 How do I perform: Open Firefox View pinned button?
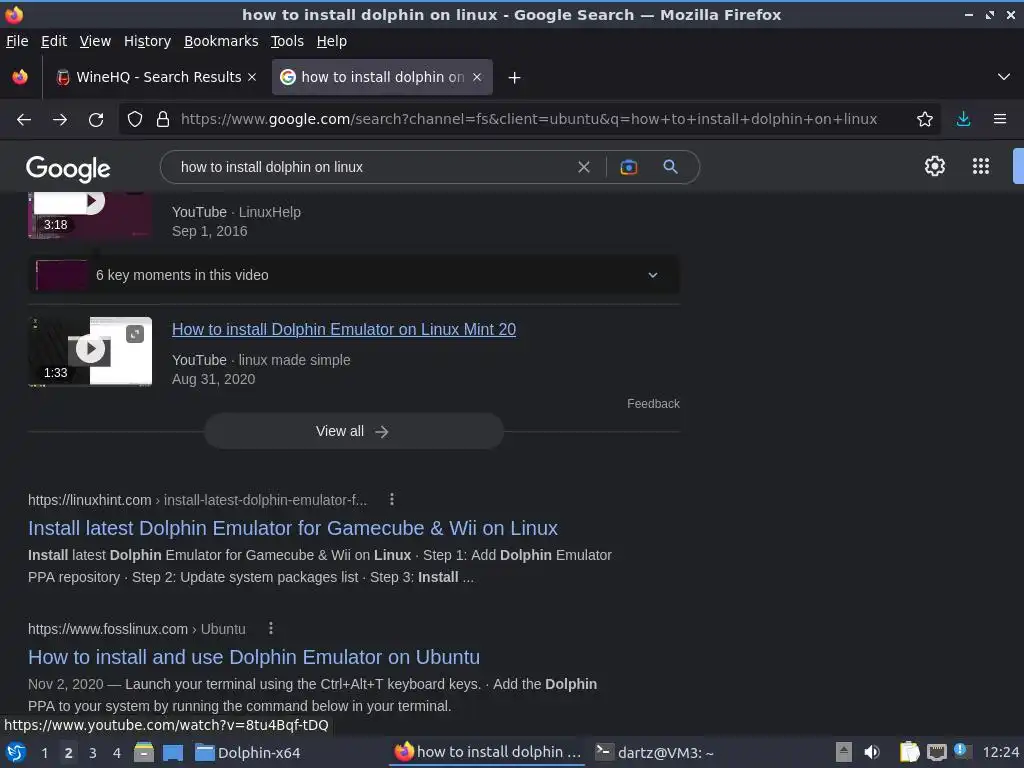[x=20, y=77]
